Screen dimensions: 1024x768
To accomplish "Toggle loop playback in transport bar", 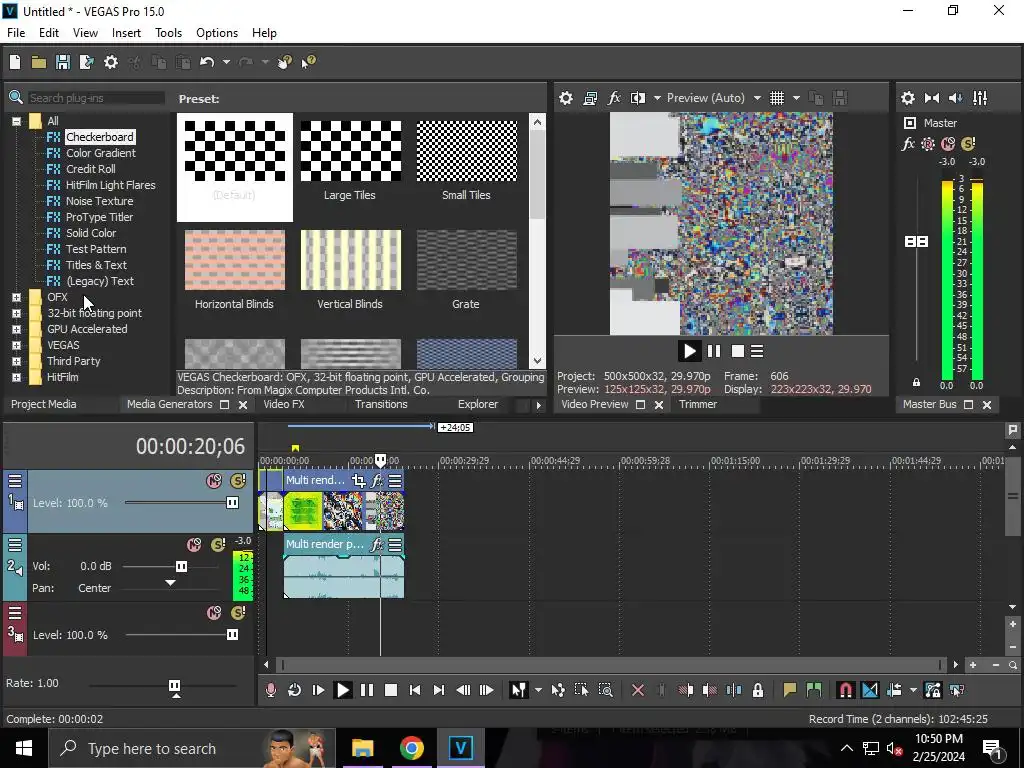I will tap(295, 690).
